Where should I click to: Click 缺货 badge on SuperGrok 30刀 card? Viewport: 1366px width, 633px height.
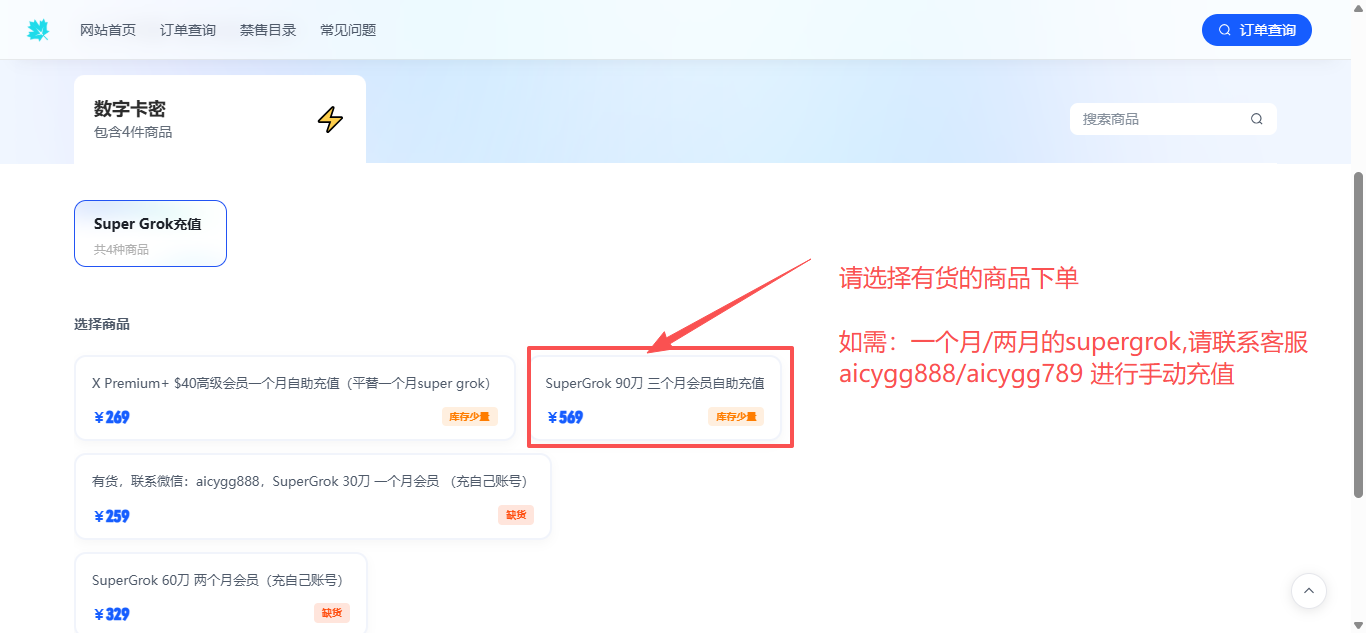tap(516, 515)
